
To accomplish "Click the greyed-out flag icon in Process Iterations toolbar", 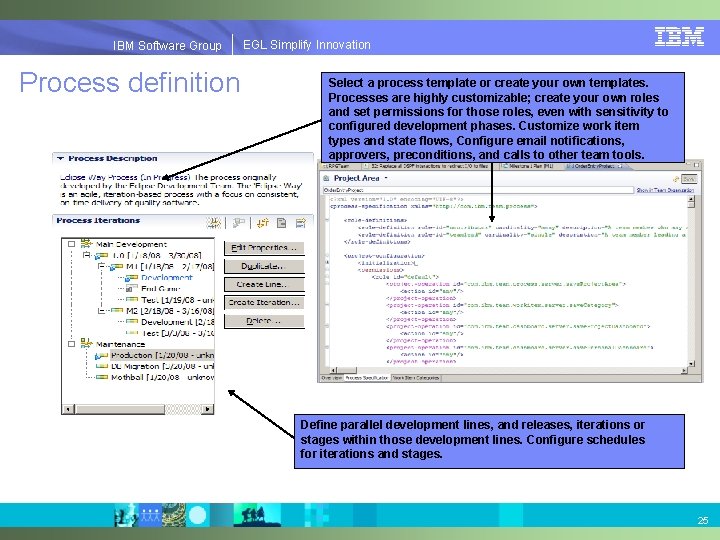I will (x=238, y=223).
